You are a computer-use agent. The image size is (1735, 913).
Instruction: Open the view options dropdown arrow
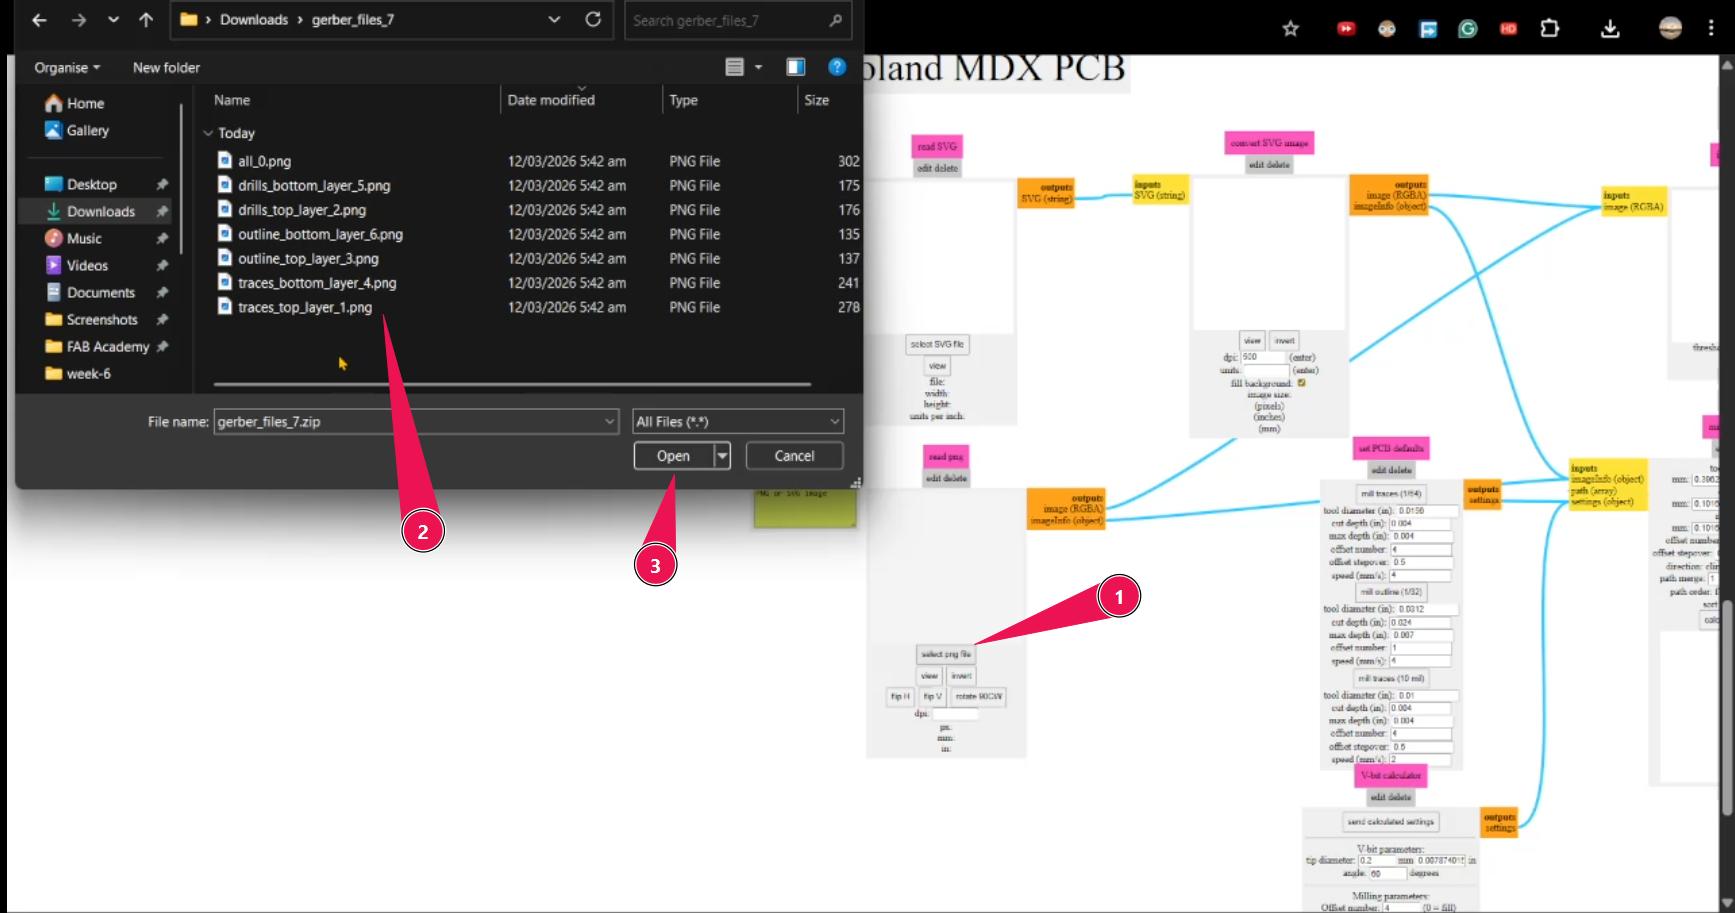click(758, 67)
